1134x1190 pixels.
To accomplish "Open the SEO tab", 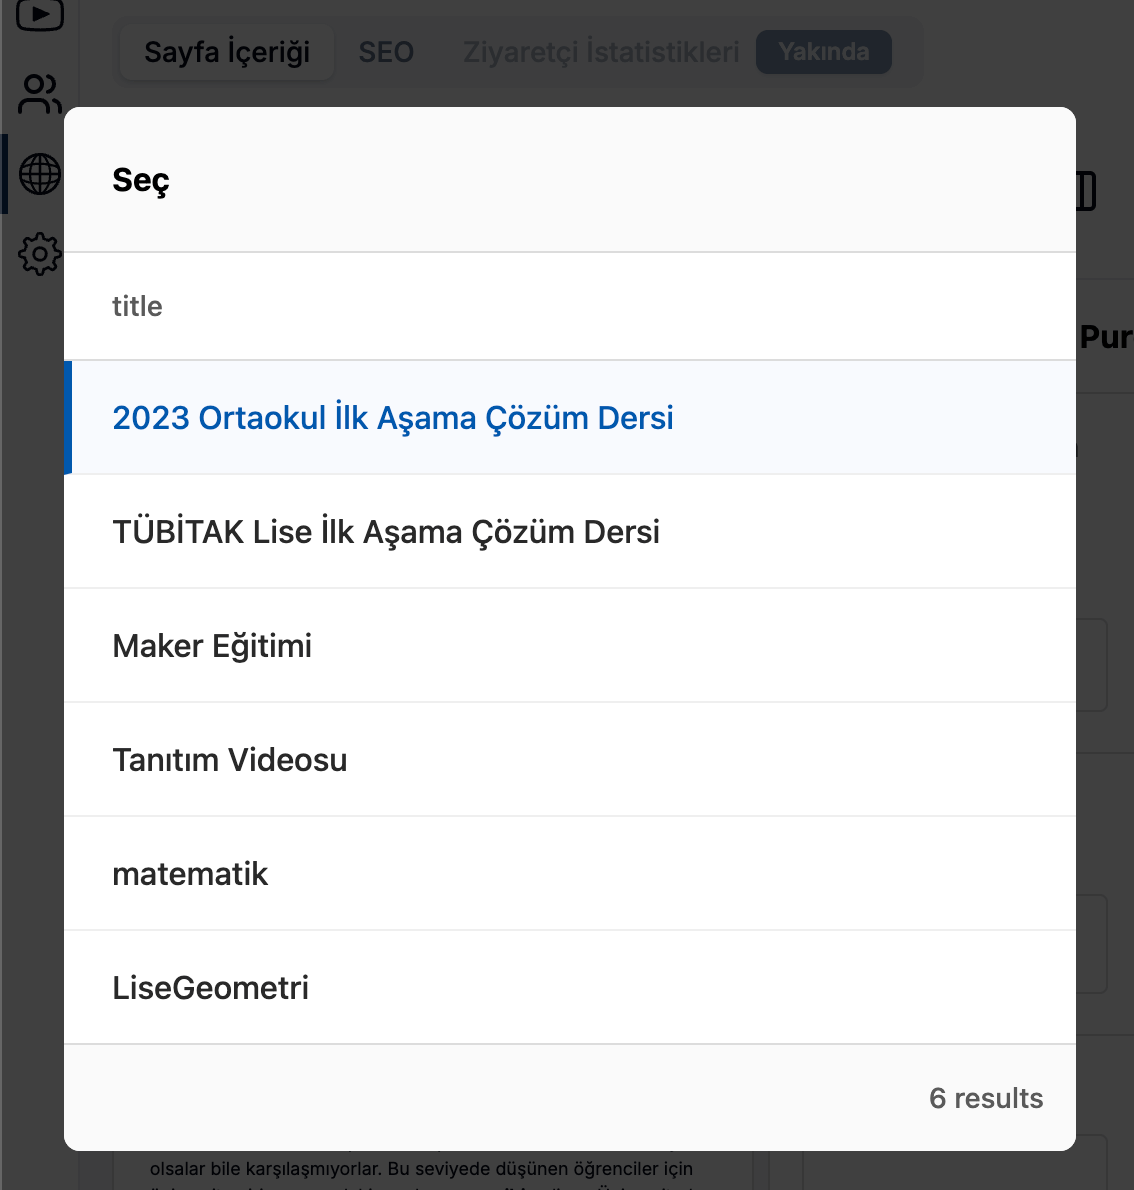I will (386, 52).
